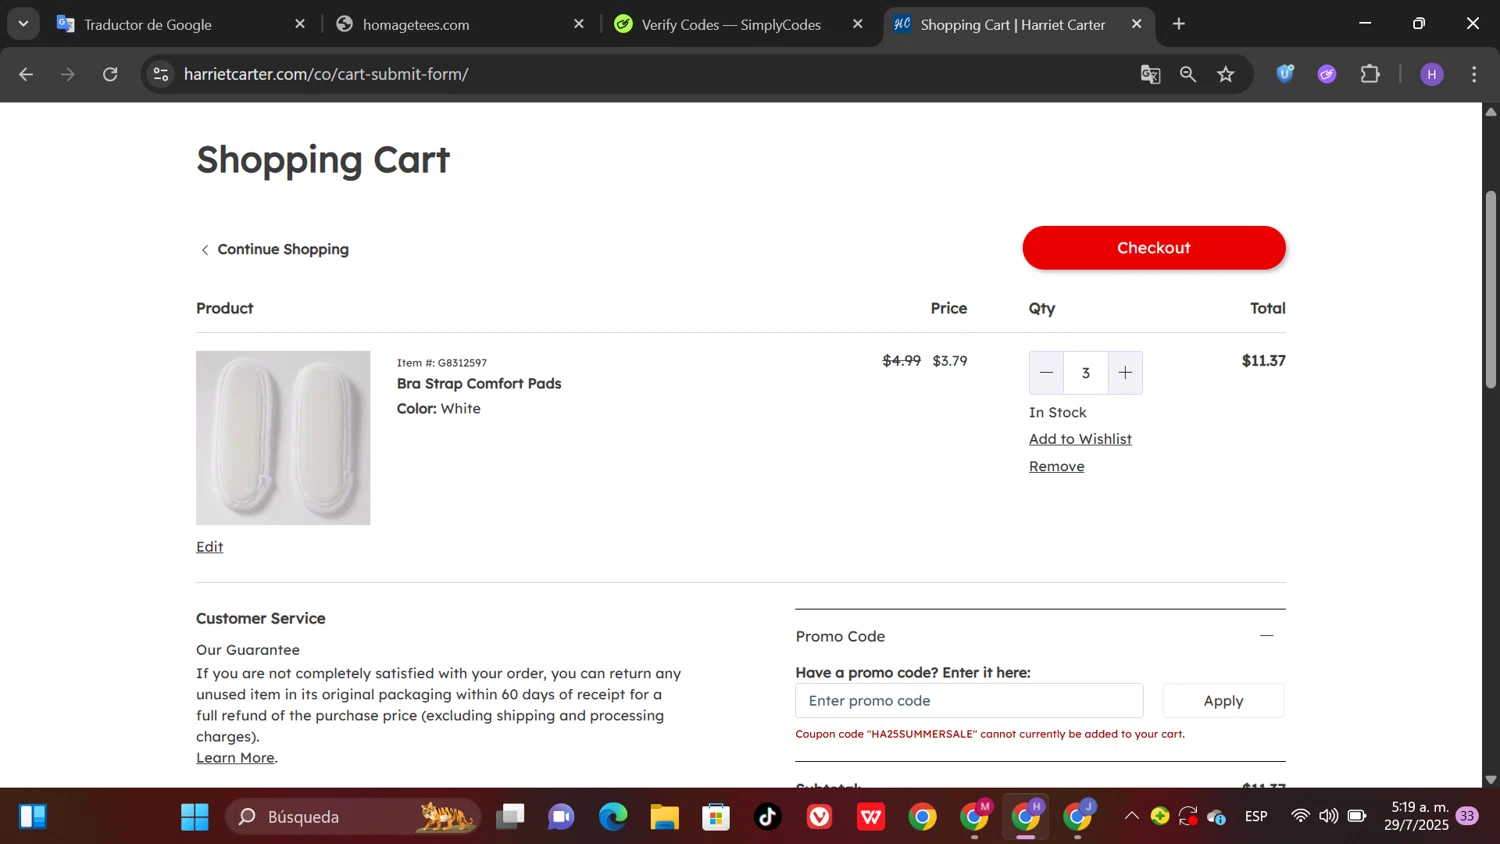Viewport: 1500px width, 844px height.
Task: Open the Extensions puzzle menu
Action: coord(1370,74)
